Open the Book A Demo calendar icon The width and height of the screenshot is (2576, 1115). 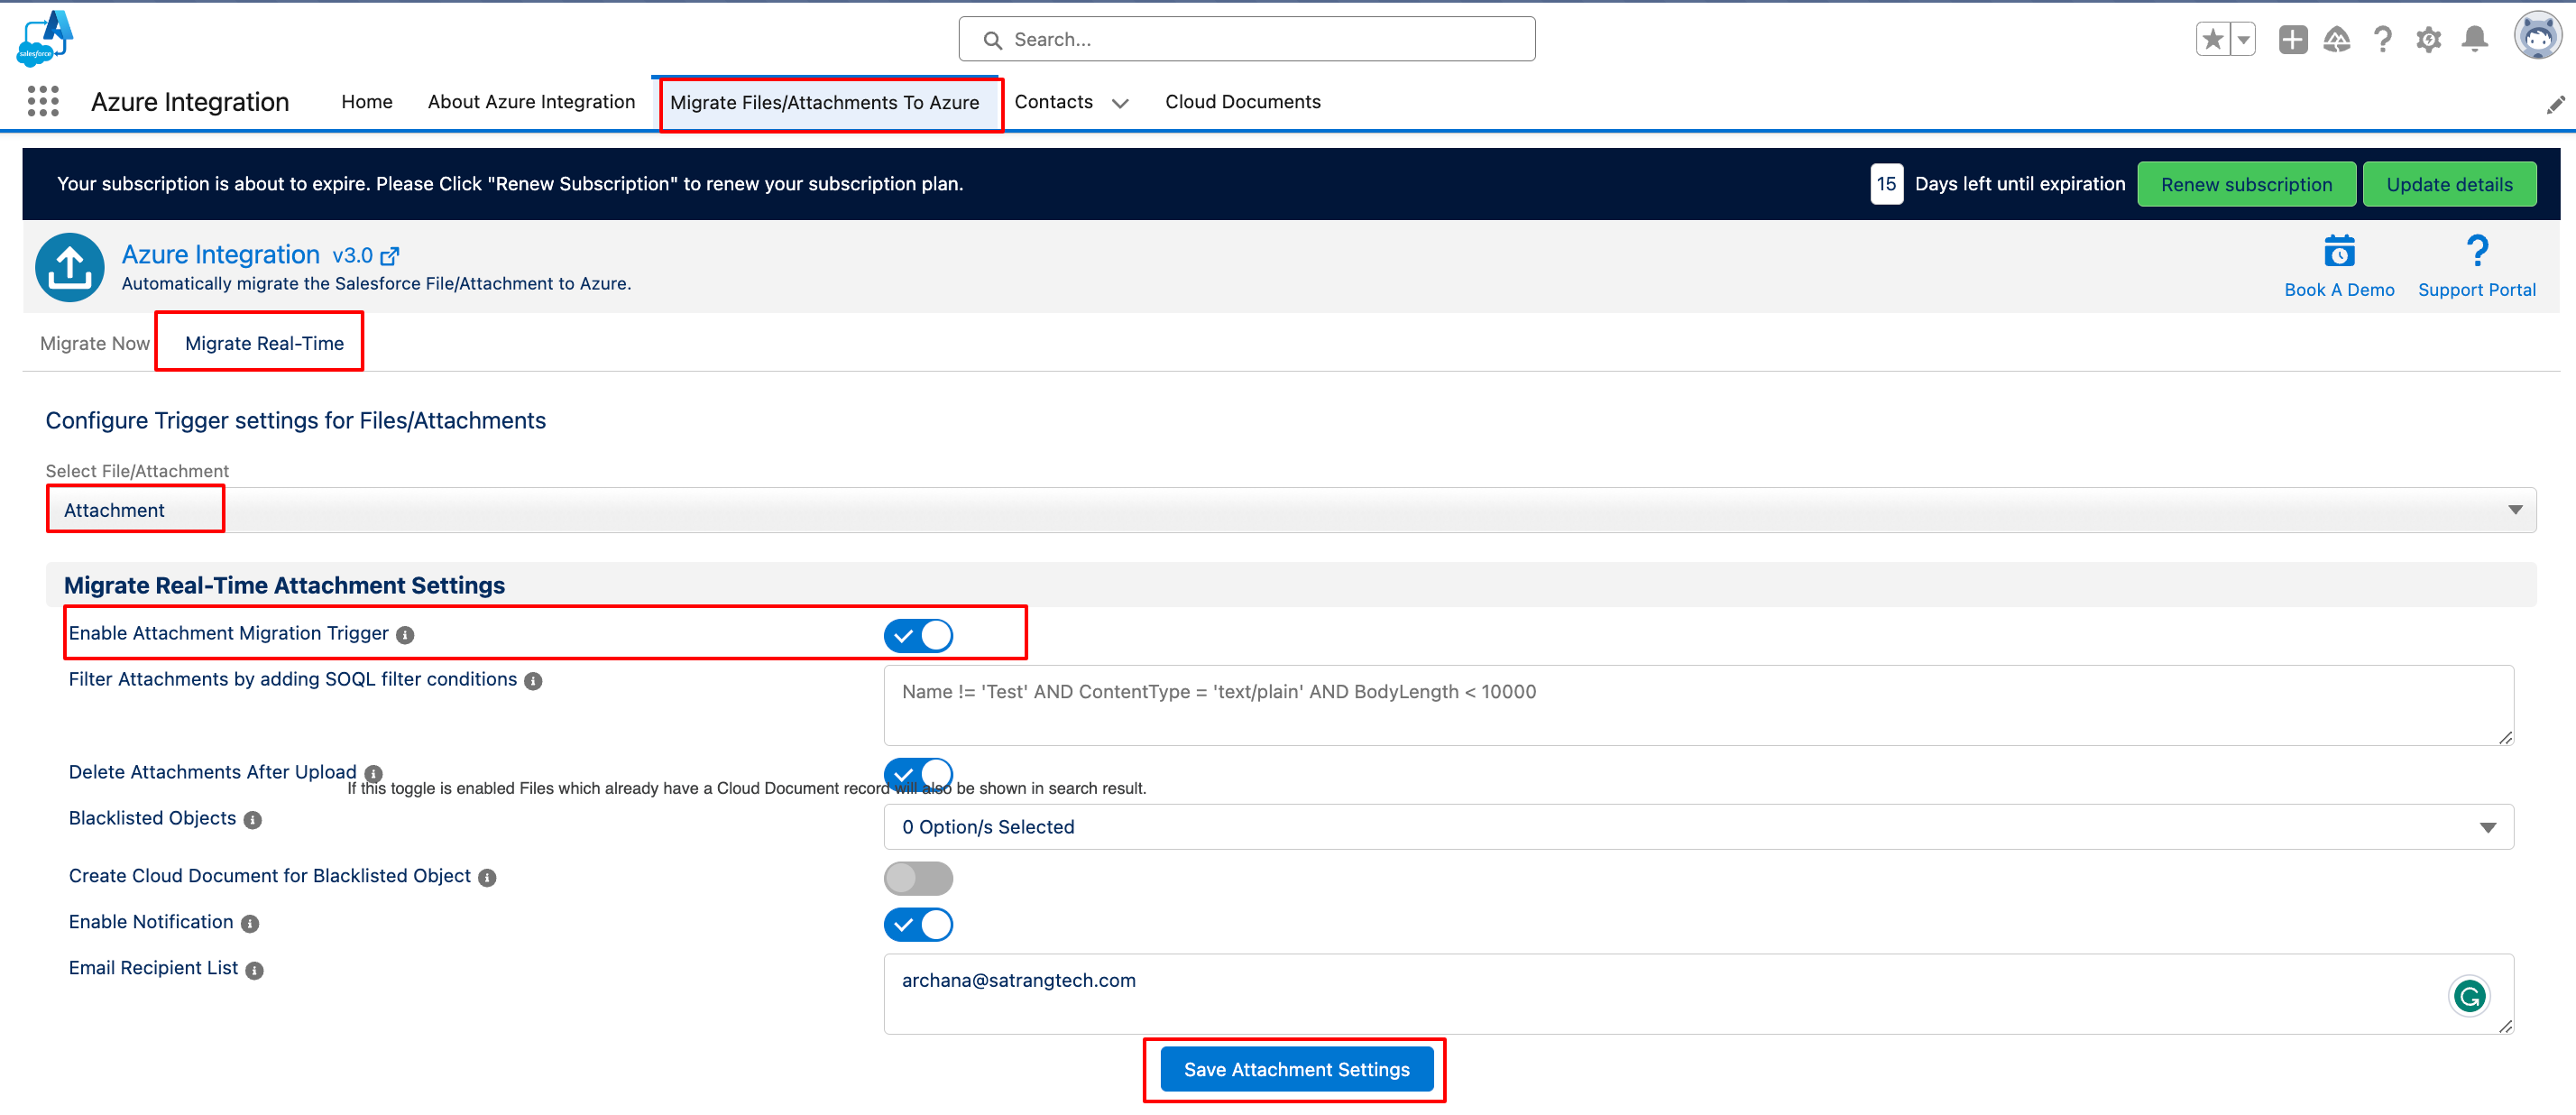pos(2338,251)
